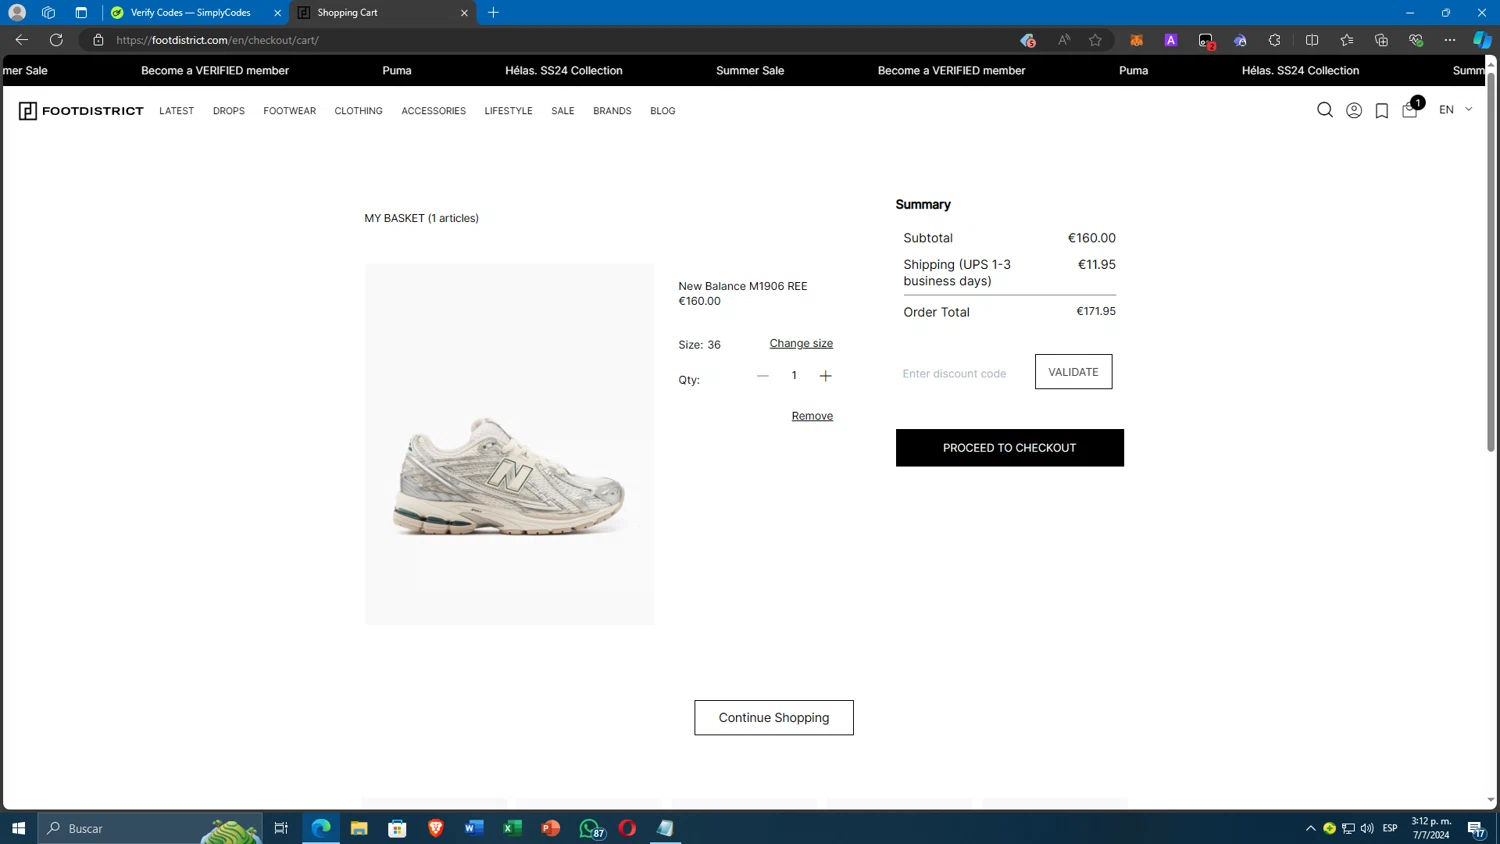Open browser extensions puzzle icon
1500x844 pixels.
point(1274,40)
